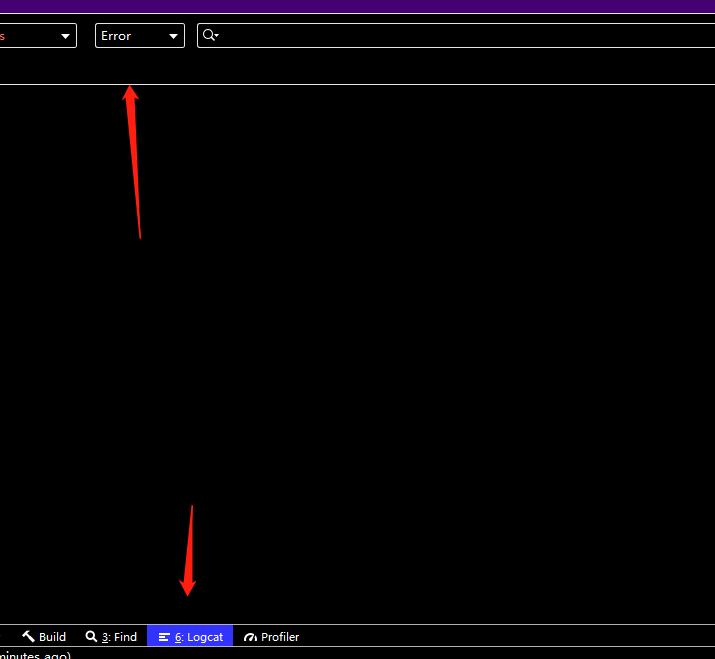
Task: Click the Logcat lines icon
Action: point(164,637)
